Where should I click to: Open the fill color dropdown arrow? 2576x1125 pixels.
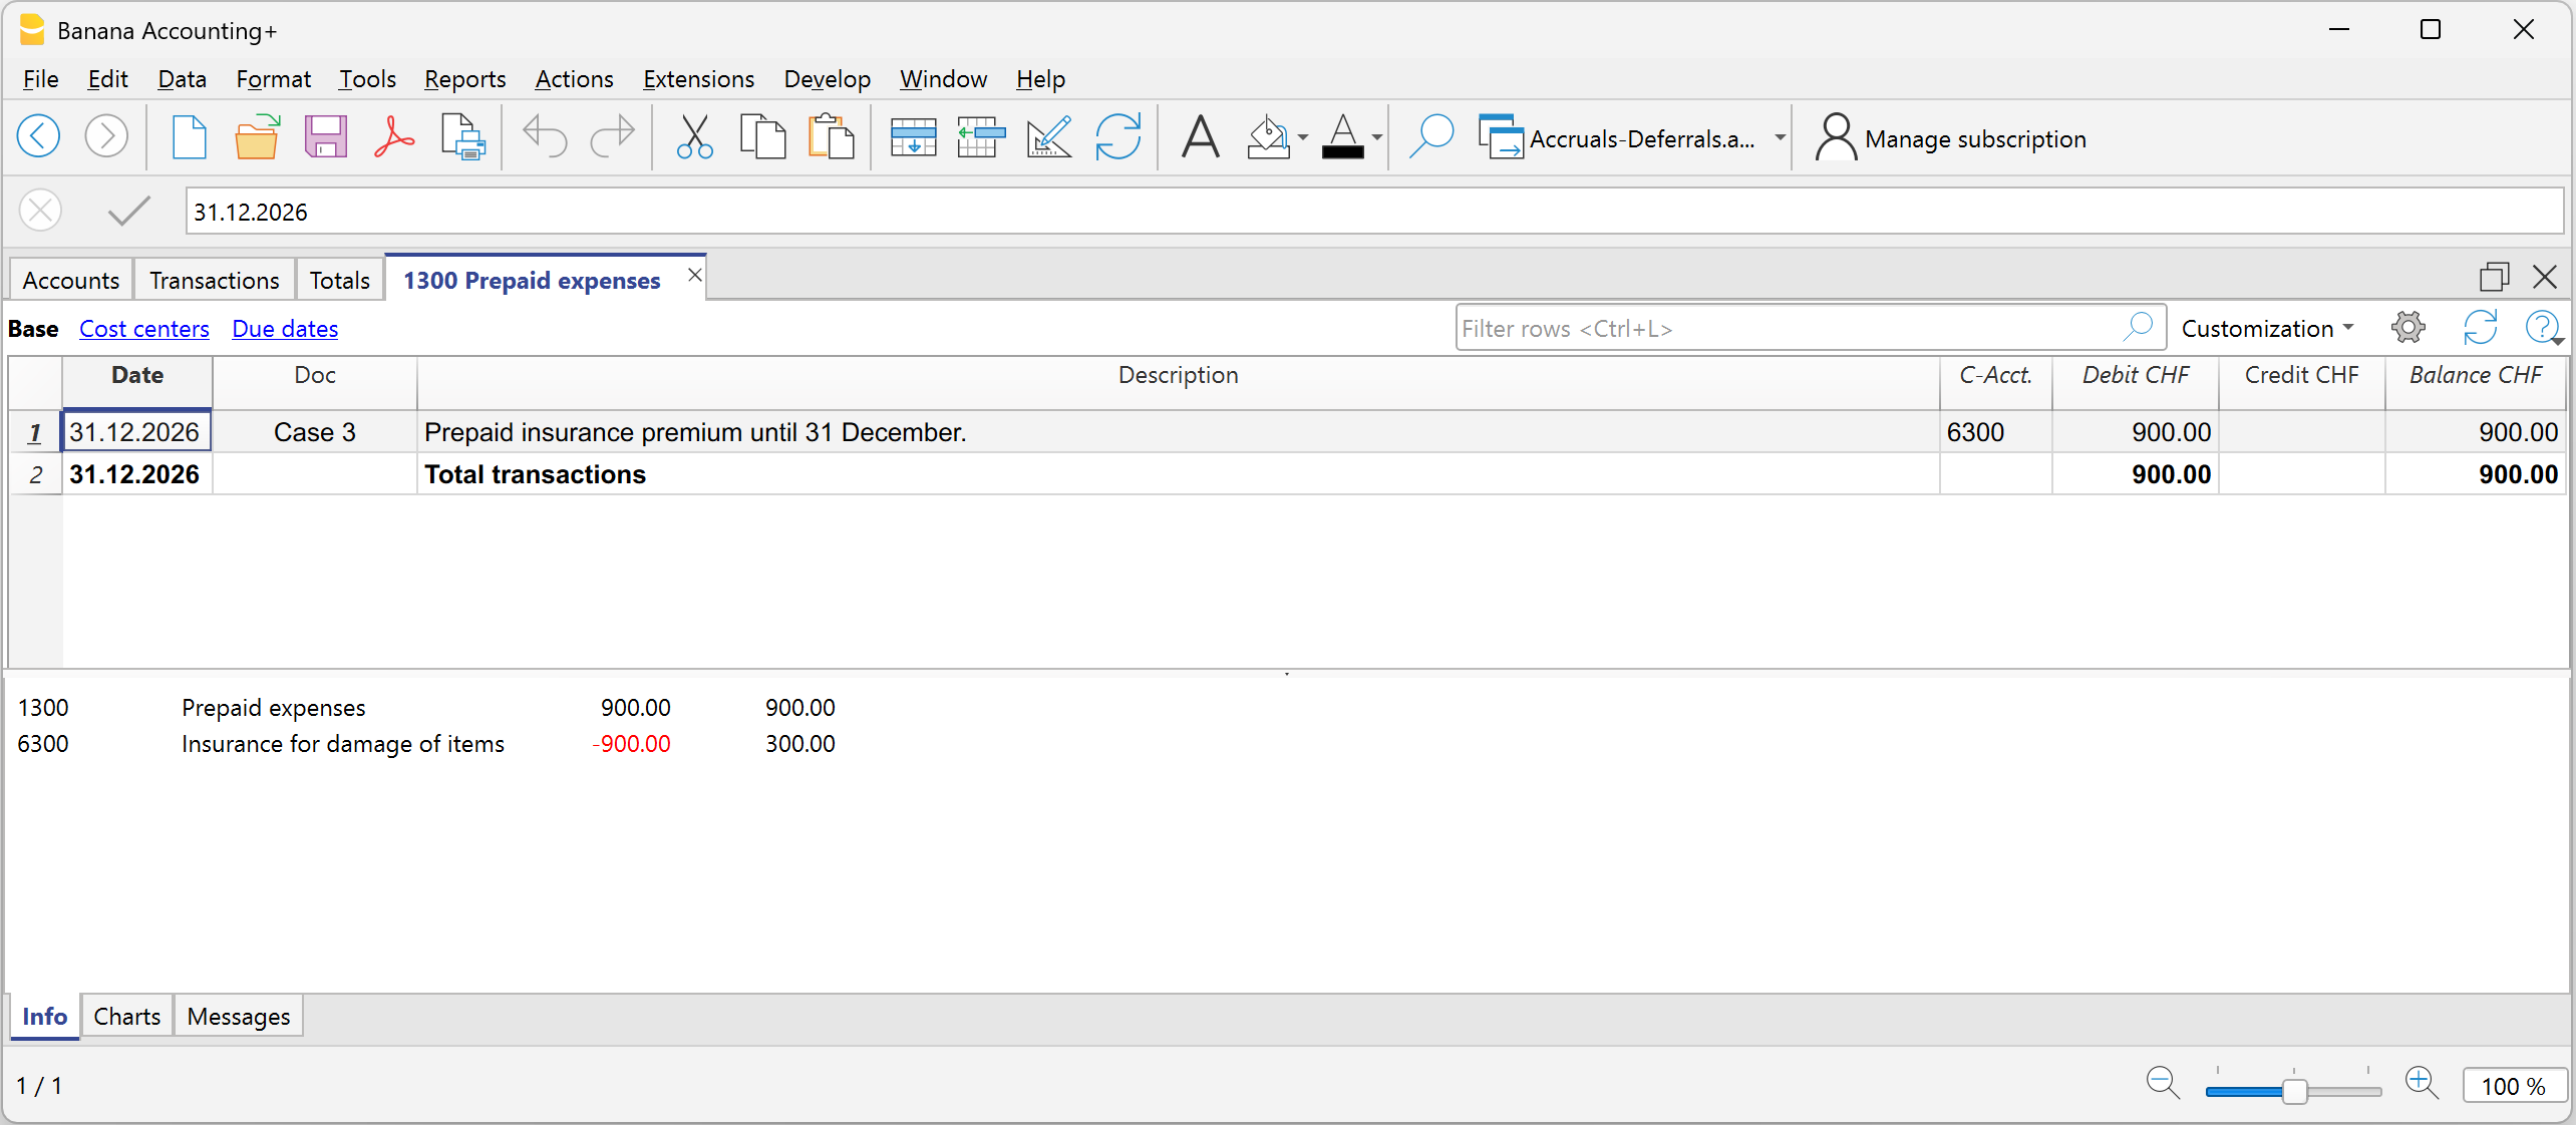(x=1302, y=137)
